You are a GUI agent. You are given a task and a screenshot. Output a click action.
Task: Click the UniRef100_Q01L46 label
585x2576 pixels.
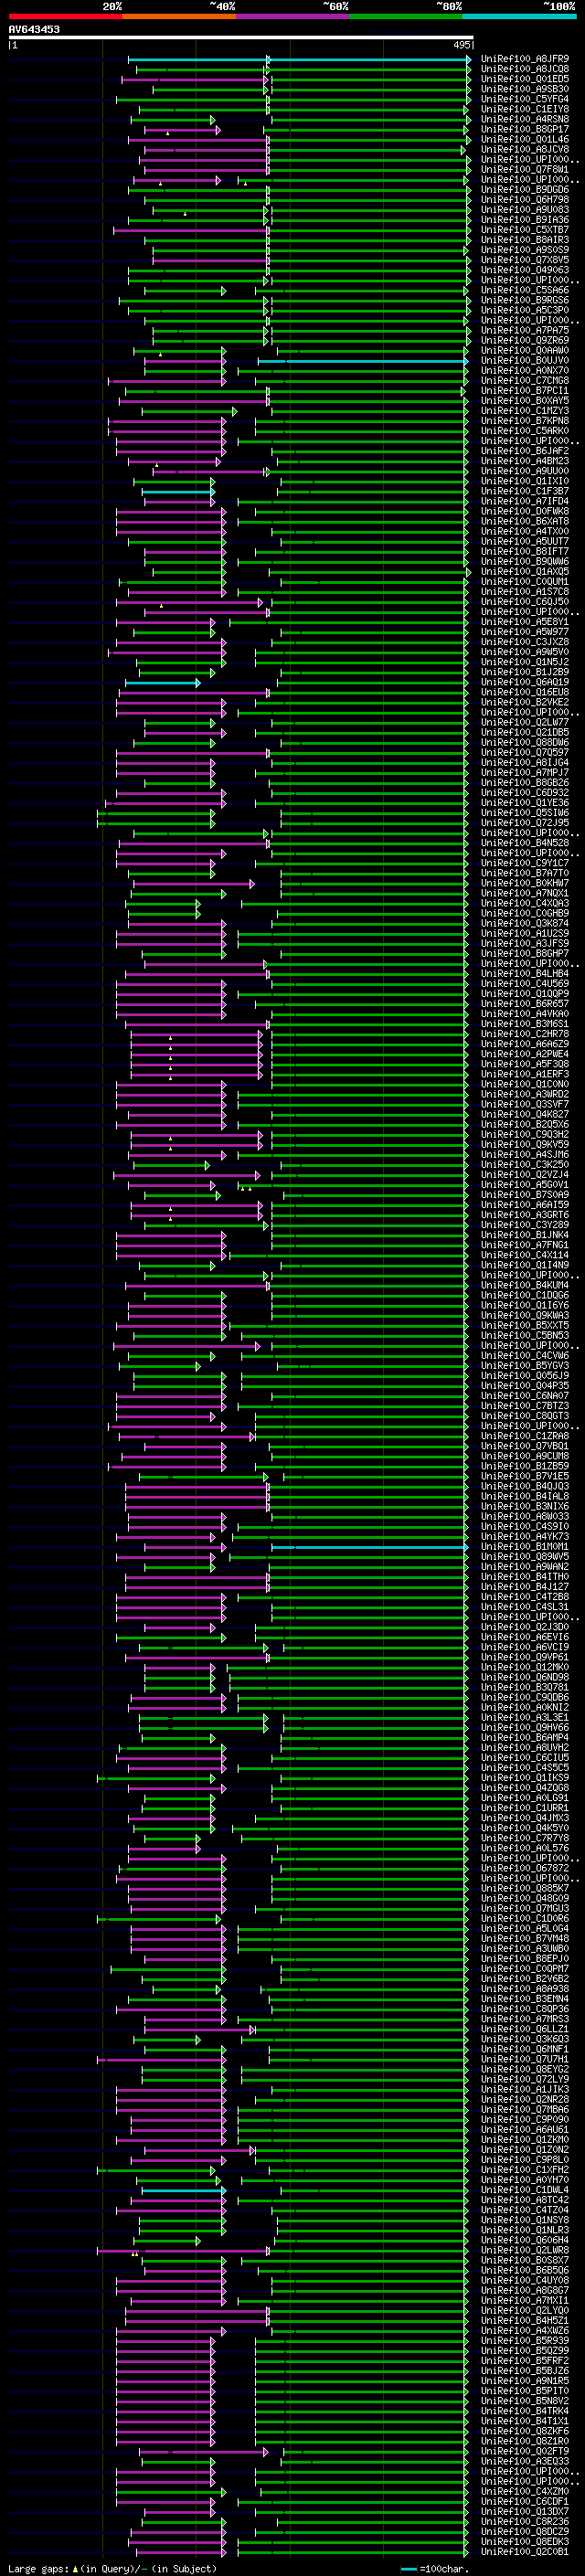click(x=525, y=139)
